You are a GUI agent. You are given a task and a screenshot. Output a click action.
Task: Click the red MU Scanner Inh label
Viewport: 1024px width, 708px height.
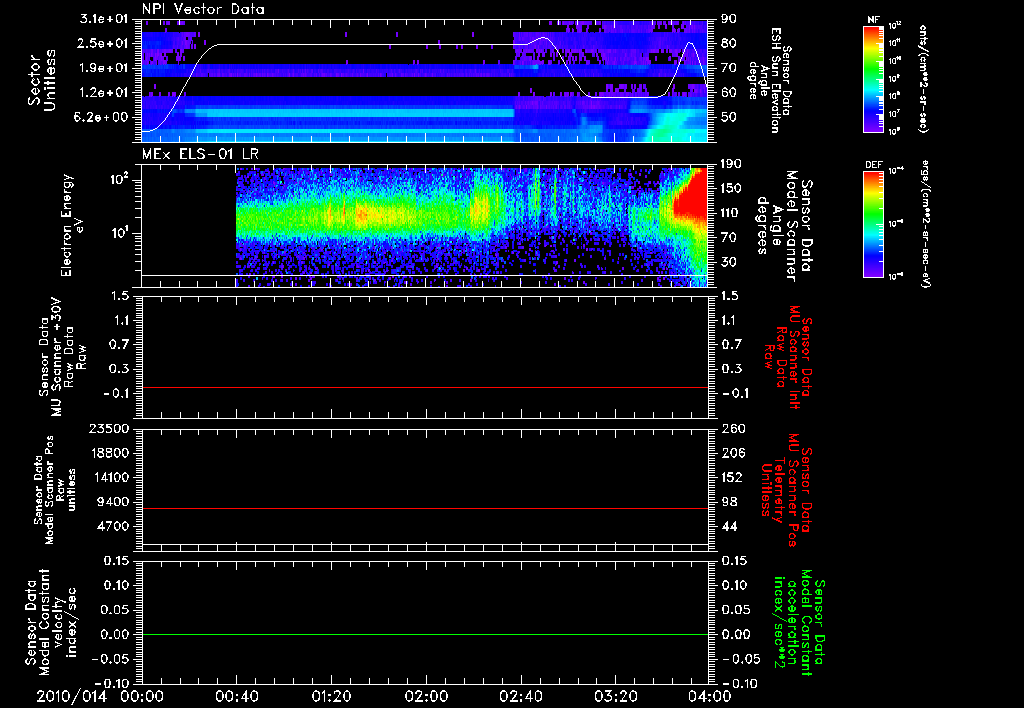pyautogui.click(x=788, y=357)
